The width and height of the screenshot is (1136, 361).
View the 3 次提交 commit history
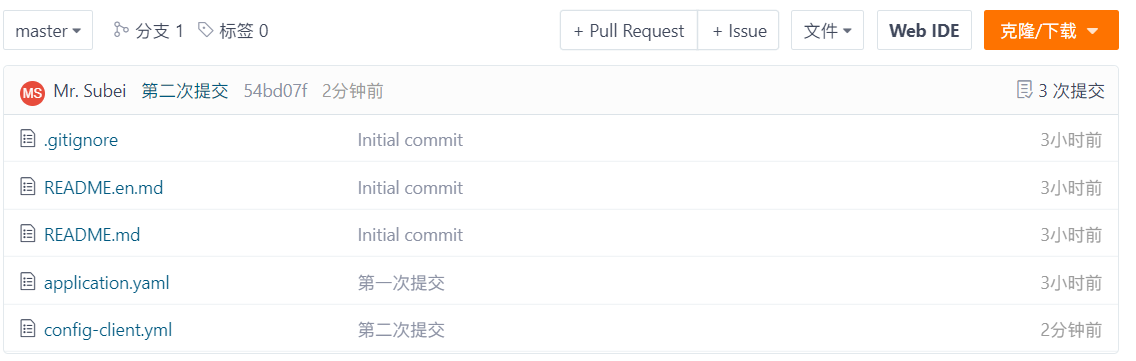pos(1071,91)
